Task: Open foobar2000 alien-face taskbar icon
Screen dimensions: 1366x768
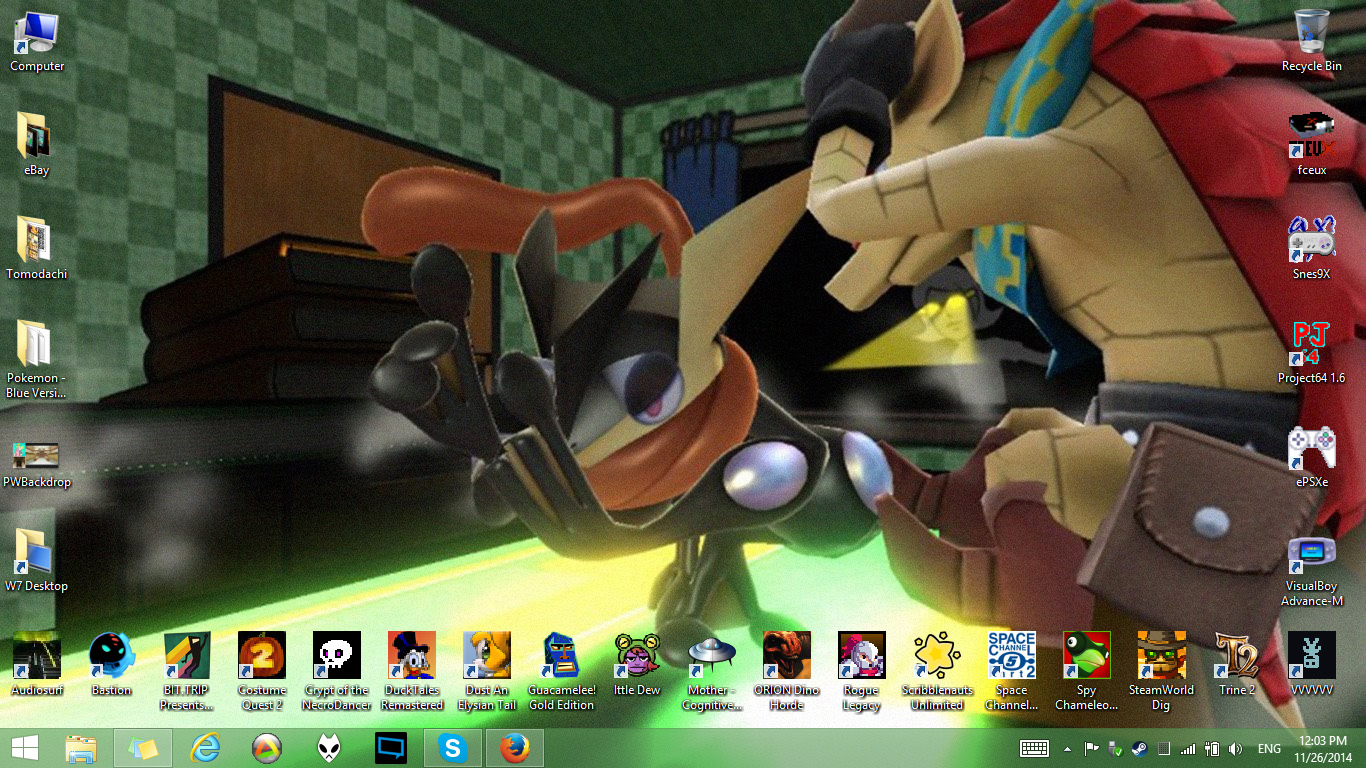Action: [x=328, y=748]
